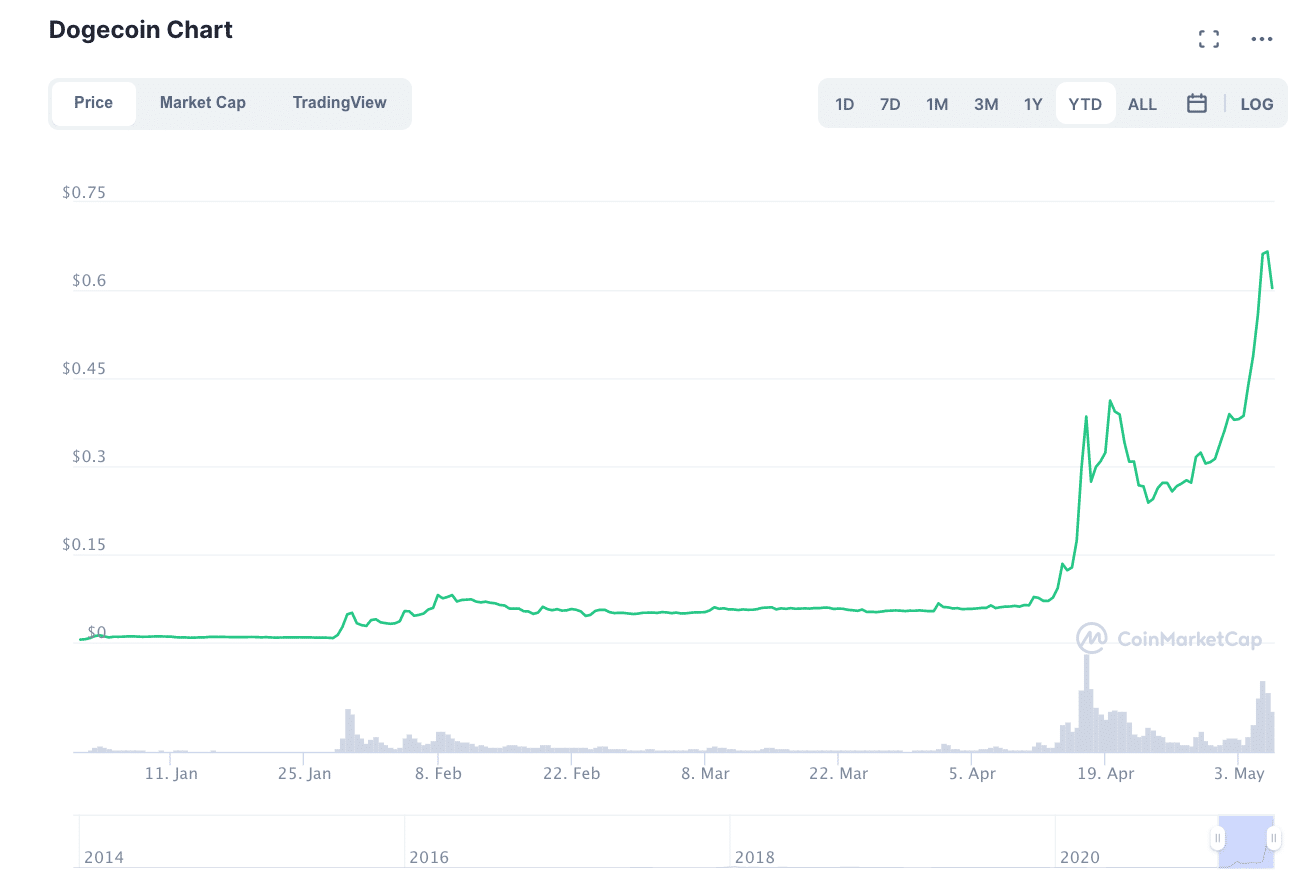Select the 1D time range

[845, 104]
